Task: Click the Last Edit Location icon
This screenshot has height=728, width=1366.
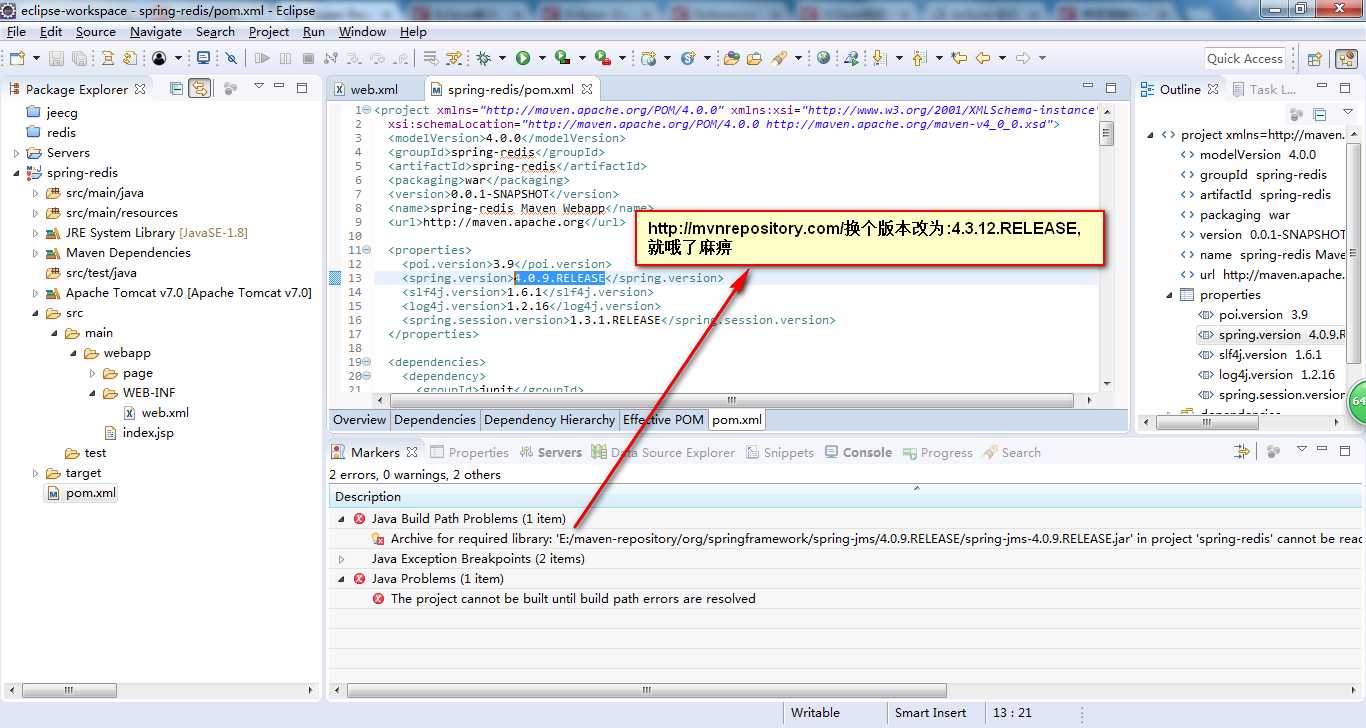Action: point(959,58)
